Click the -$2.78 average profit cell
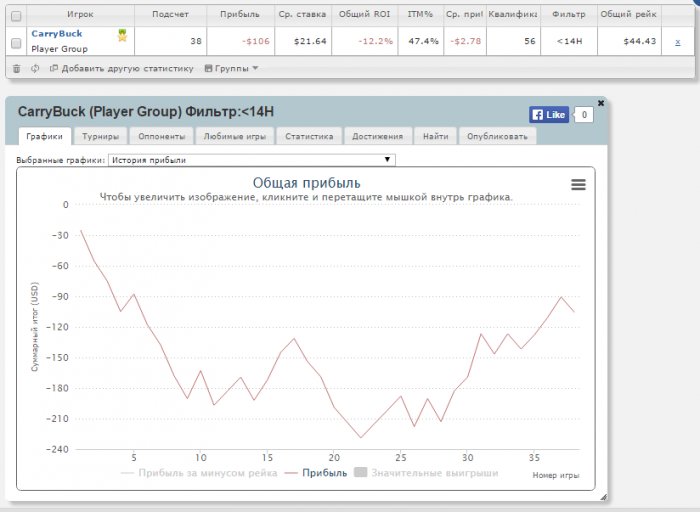This screenshot has width=700, height=512. coord(466,42)
